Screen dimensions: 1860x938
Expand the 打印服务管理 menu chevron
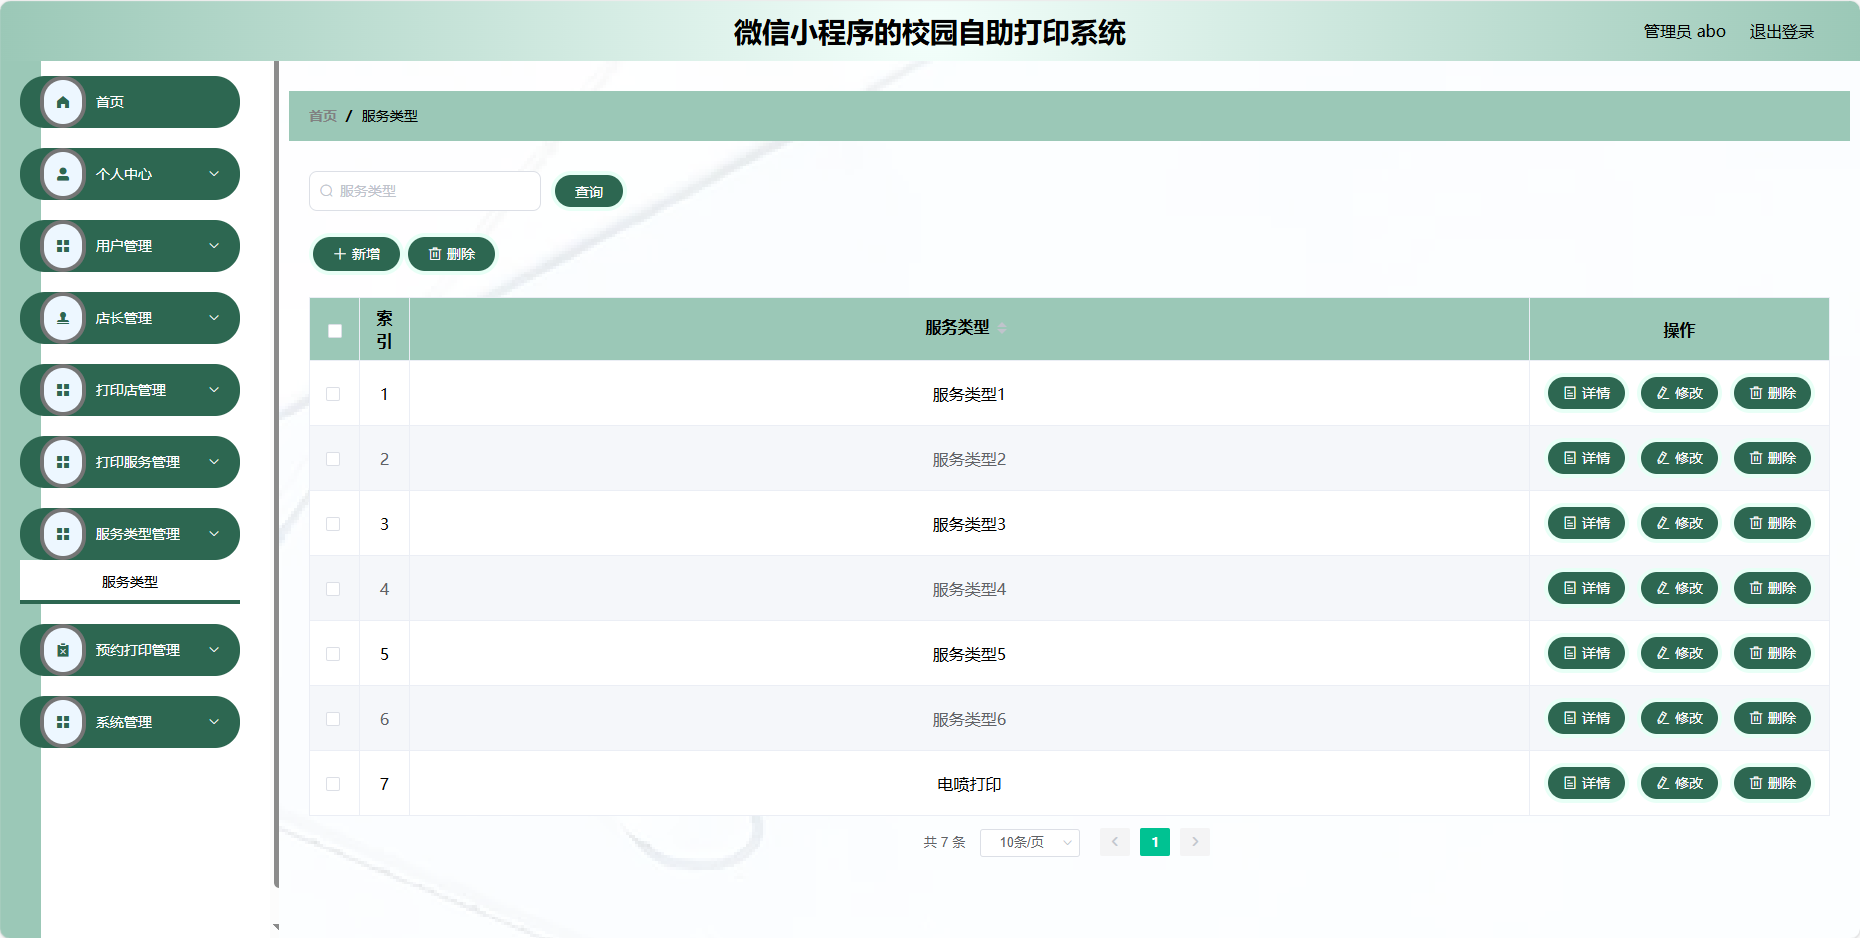click(x=214, y=462)
